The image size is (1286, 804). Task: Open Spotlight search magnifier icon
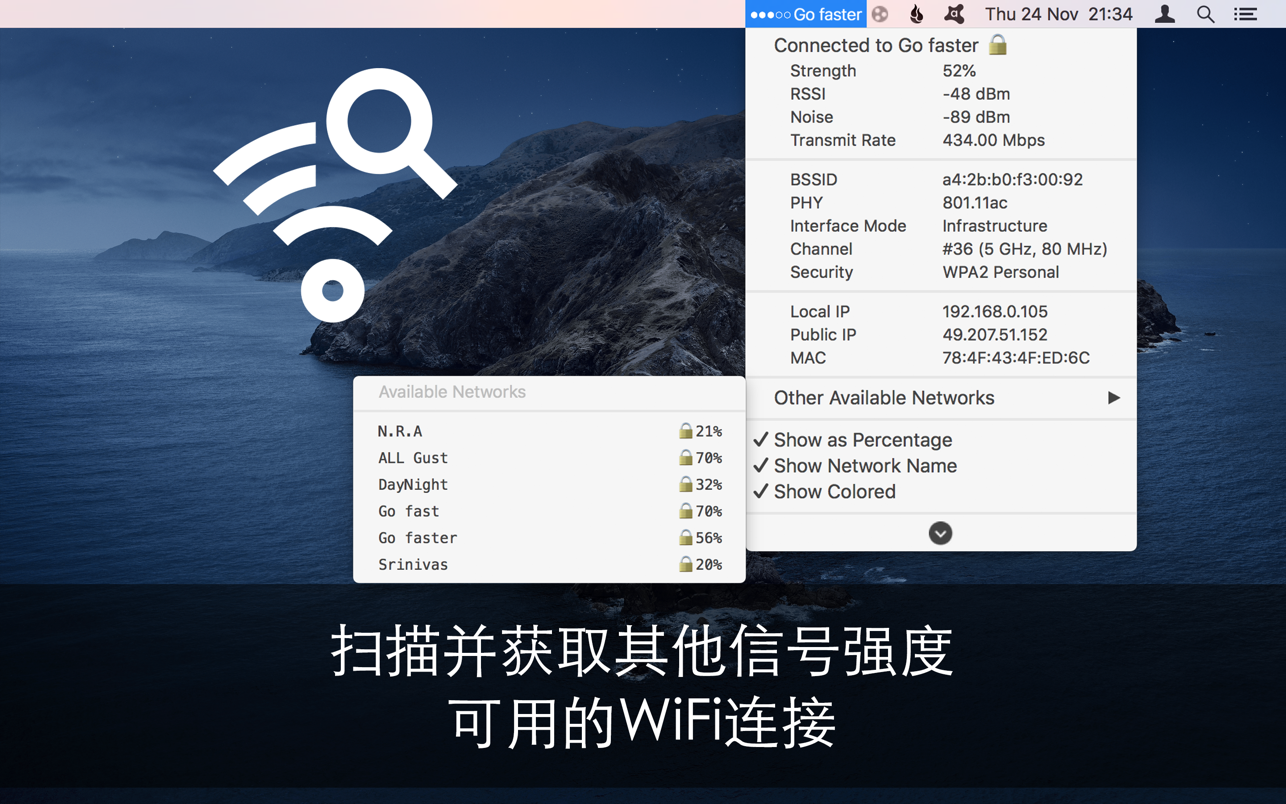[1206, 14]
